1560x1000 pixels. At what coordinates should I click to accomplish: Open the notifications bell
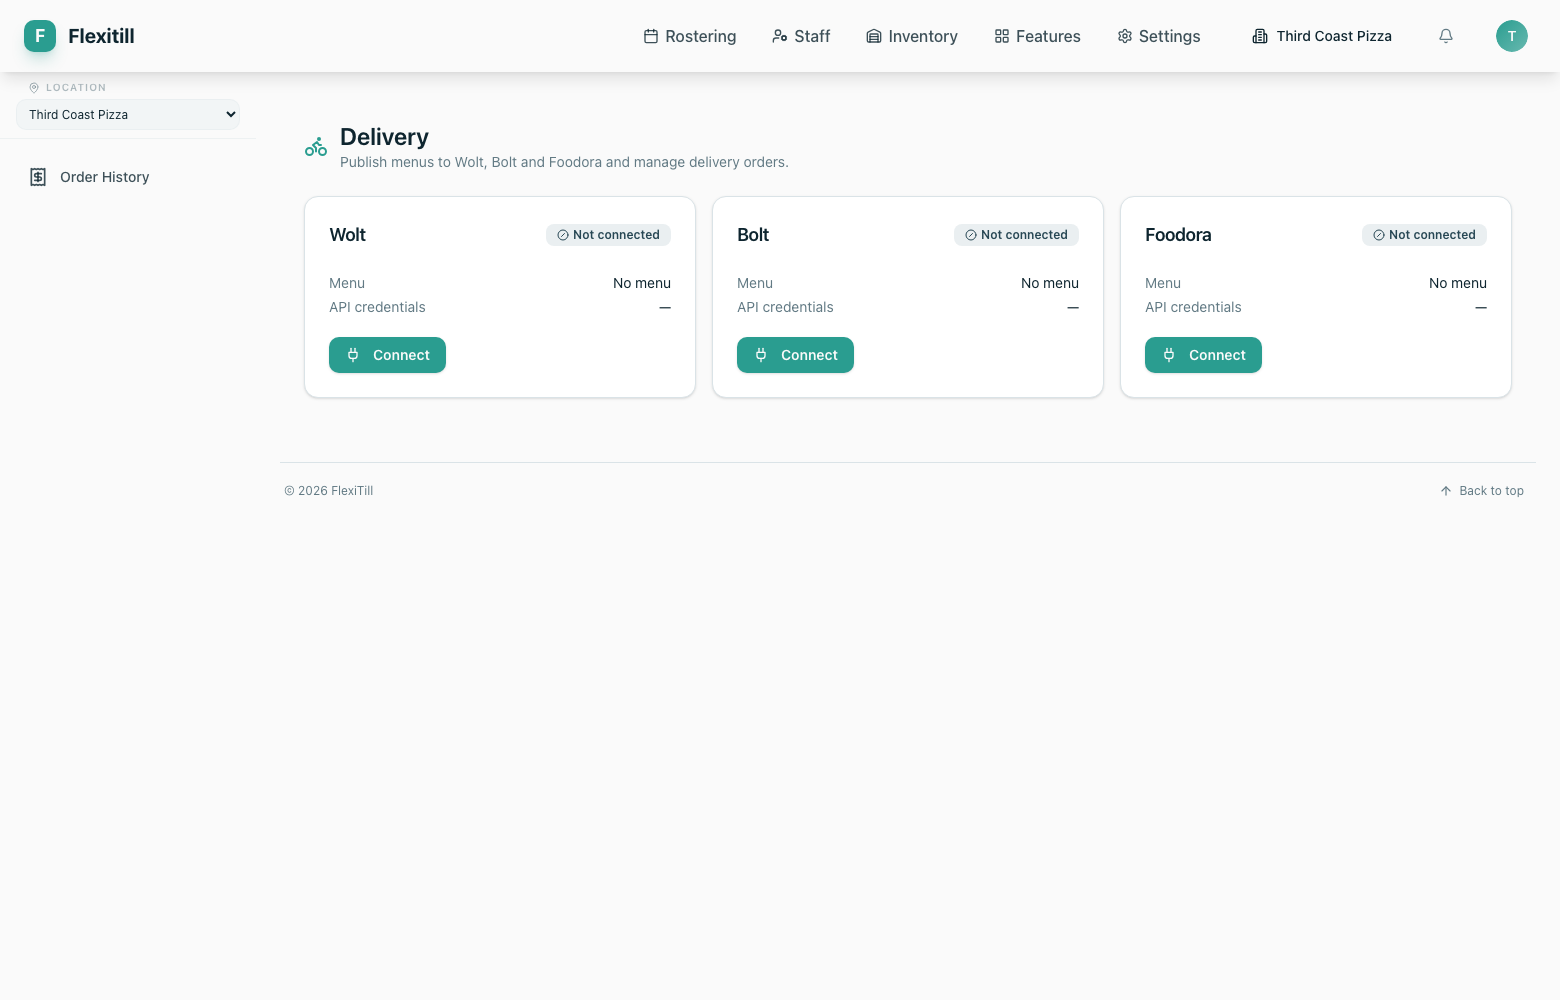1446,36
